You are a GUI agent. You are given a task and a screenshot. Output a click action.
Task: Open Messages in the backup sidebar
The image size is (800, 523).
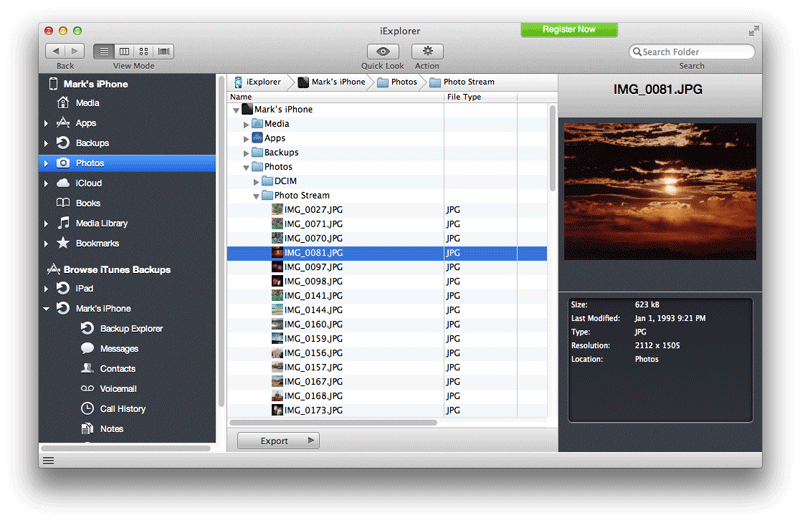[x=119, y=349]
